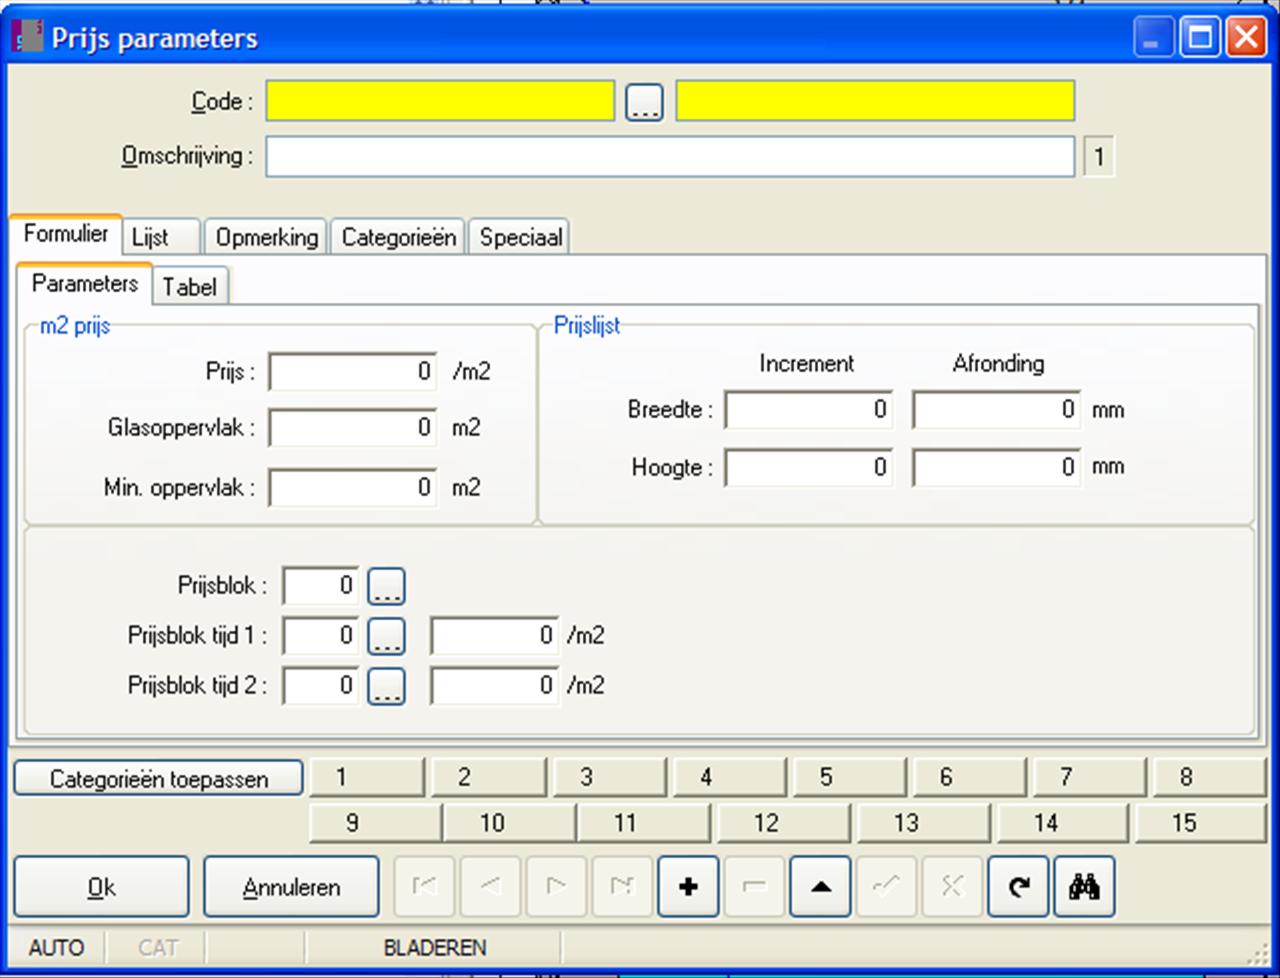Open the Categorieën tab
1280x978 pixels.
pos(398,238)
